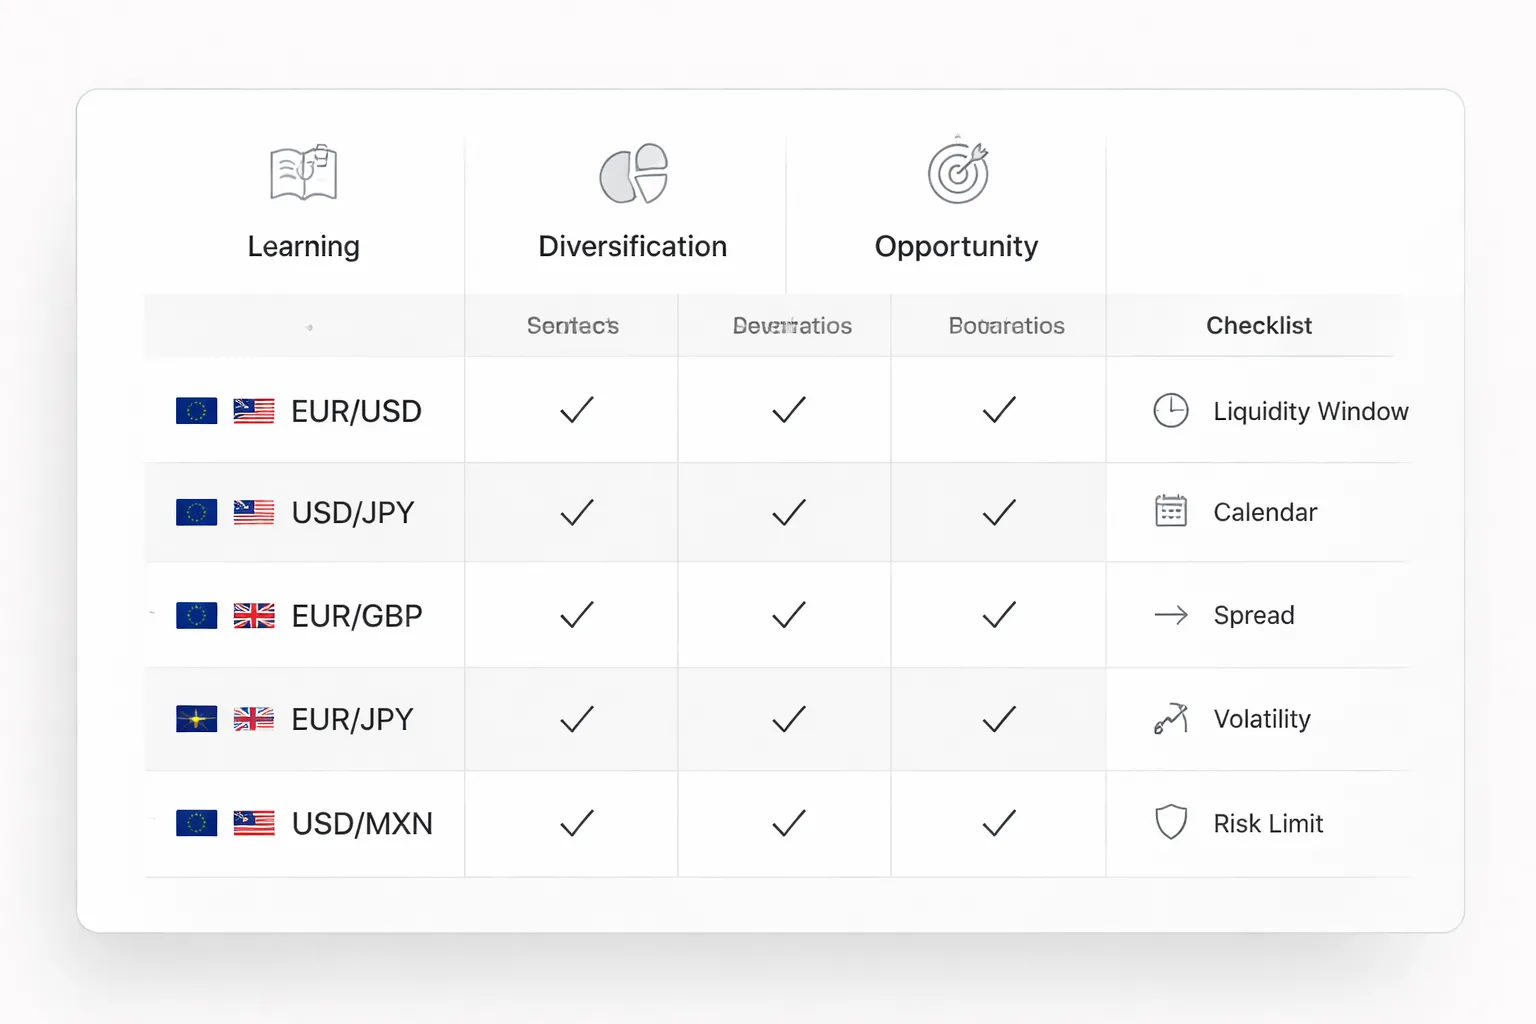The image size is (1536, 1024).
Task: Click the EU flag beside EUR/USD
Action: (196, 410)
